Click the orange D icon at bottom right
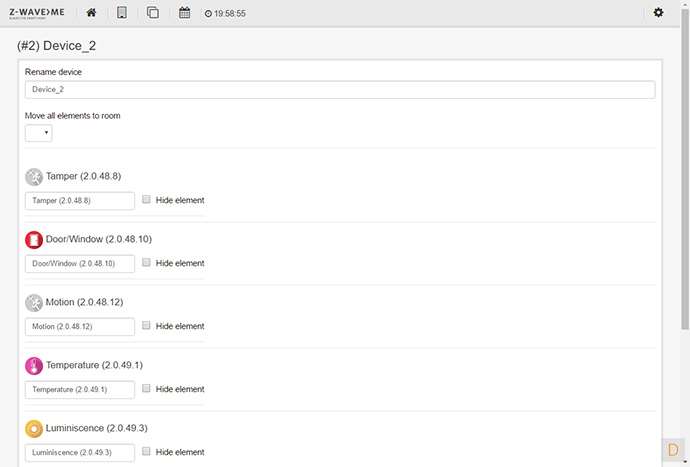 673,449
